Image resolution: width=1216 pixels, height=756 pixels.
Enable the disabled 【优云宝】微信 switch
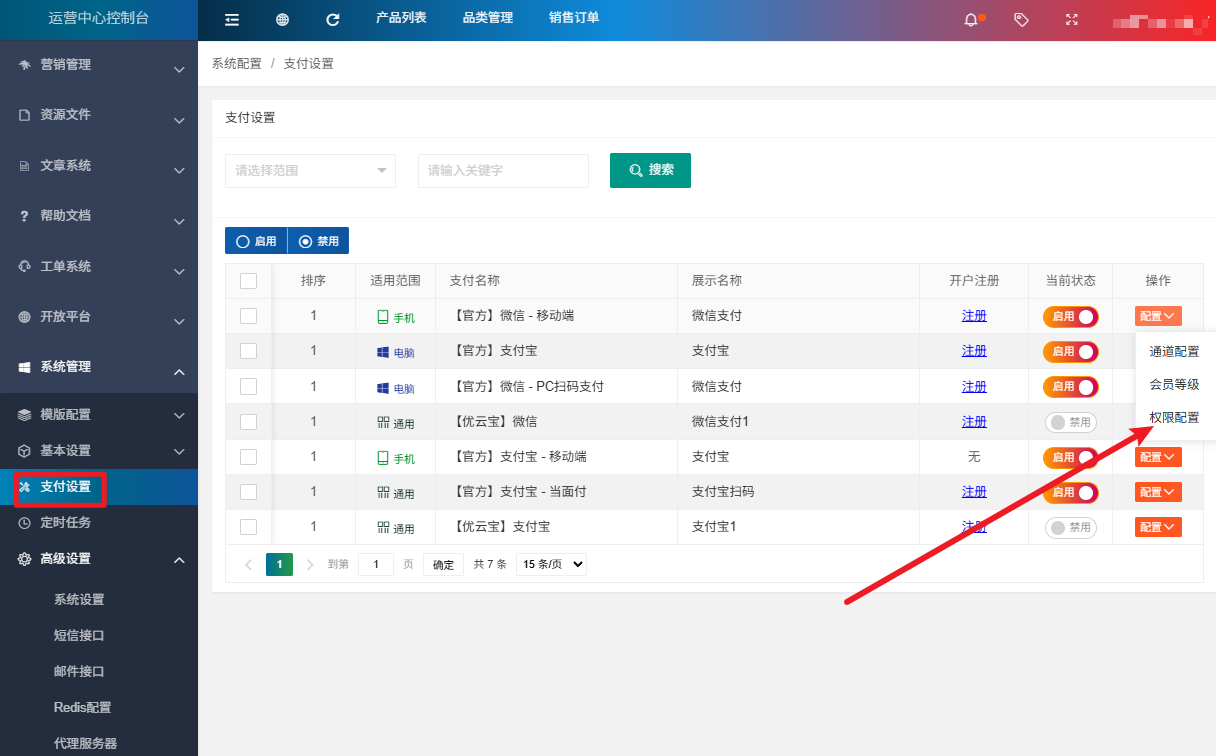point(1070,422)
